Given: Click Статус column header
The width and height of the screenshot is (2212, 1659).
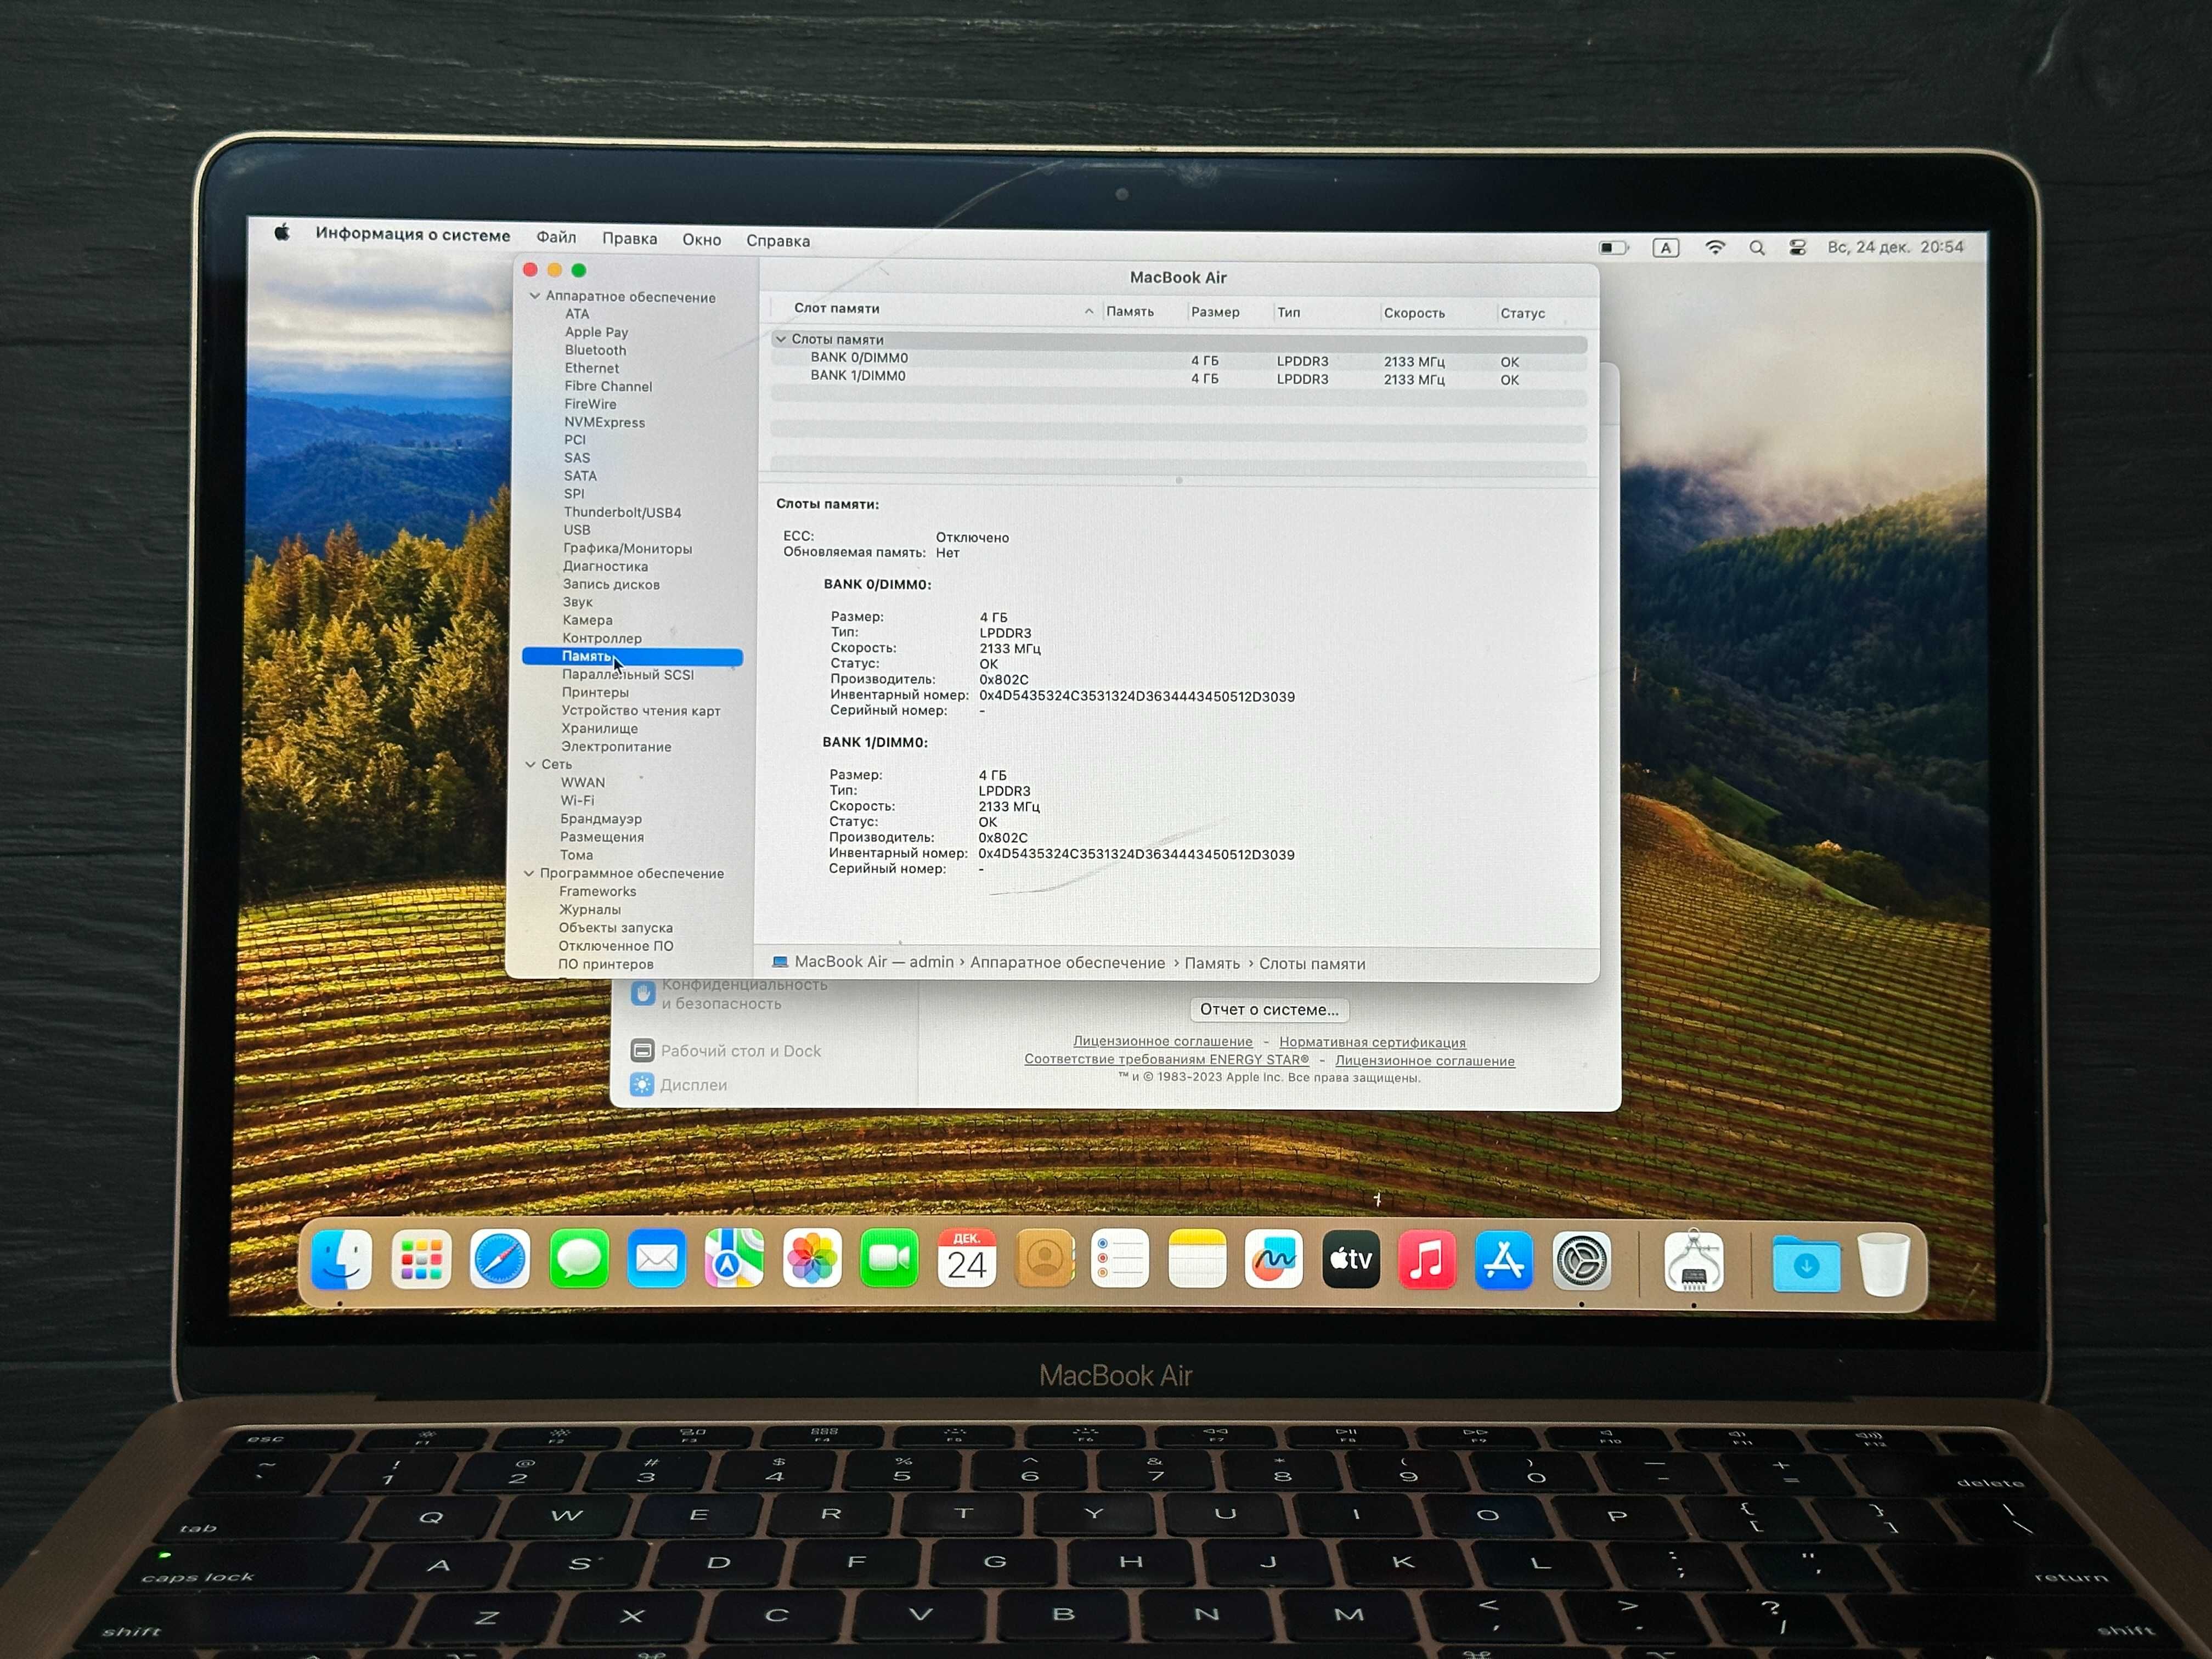Looking at the screenshot, I should pyautogui.click(x=1522, y=313).
